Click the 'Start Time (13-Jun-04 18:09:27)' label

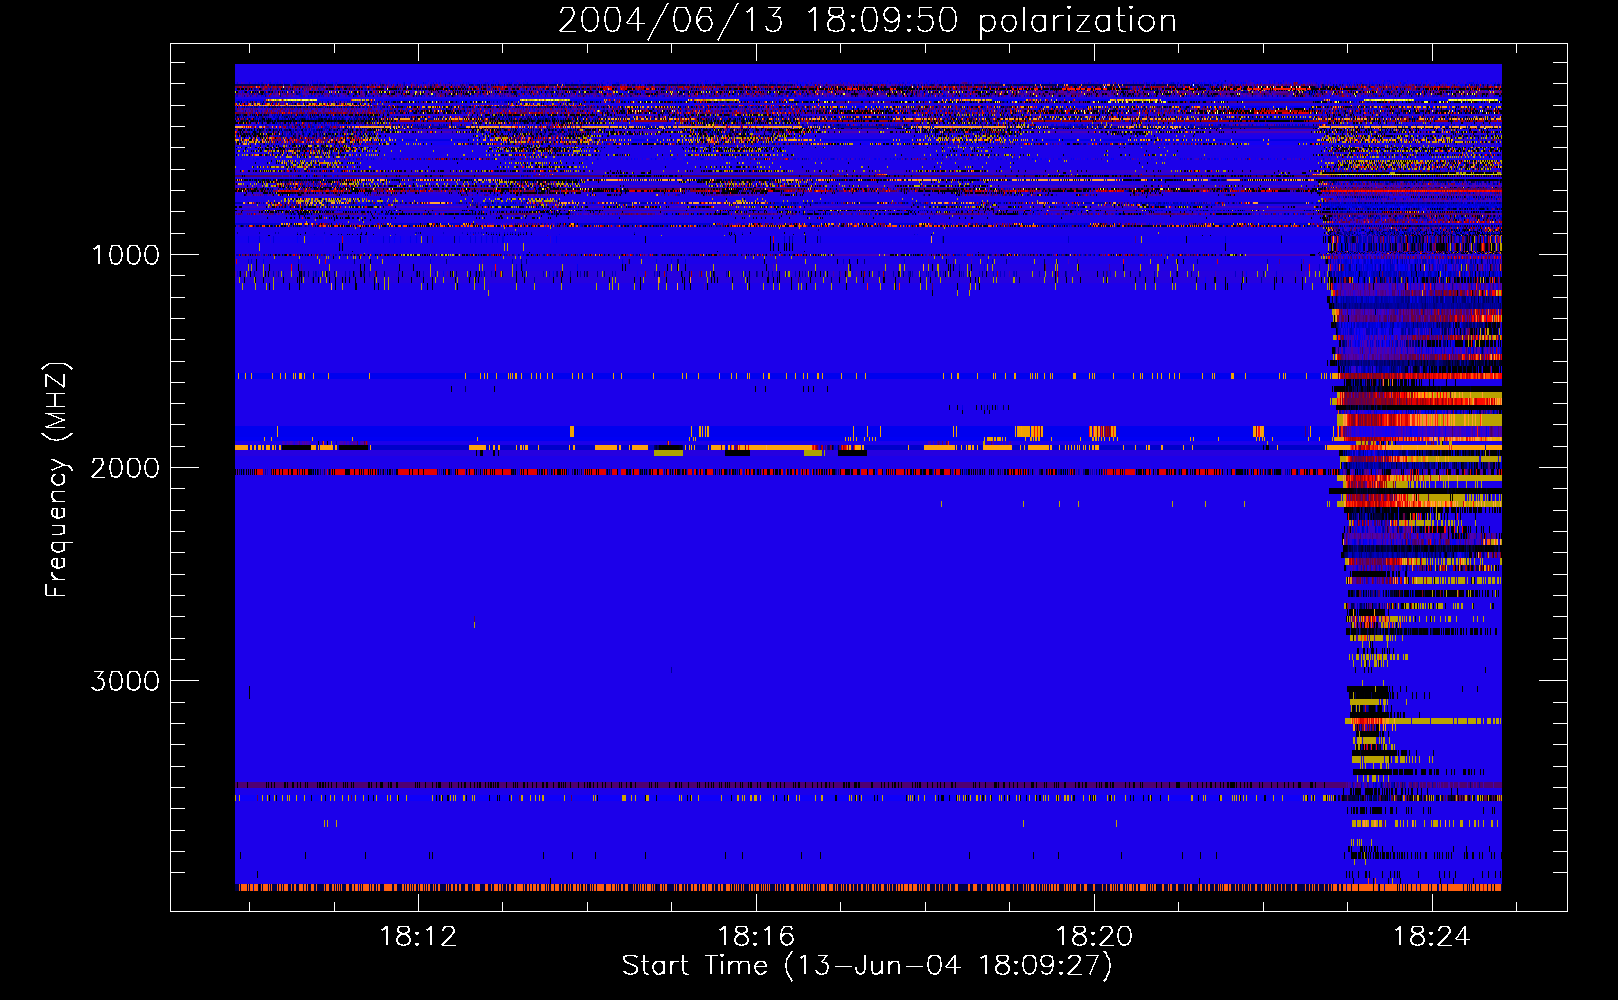point(867,966)
